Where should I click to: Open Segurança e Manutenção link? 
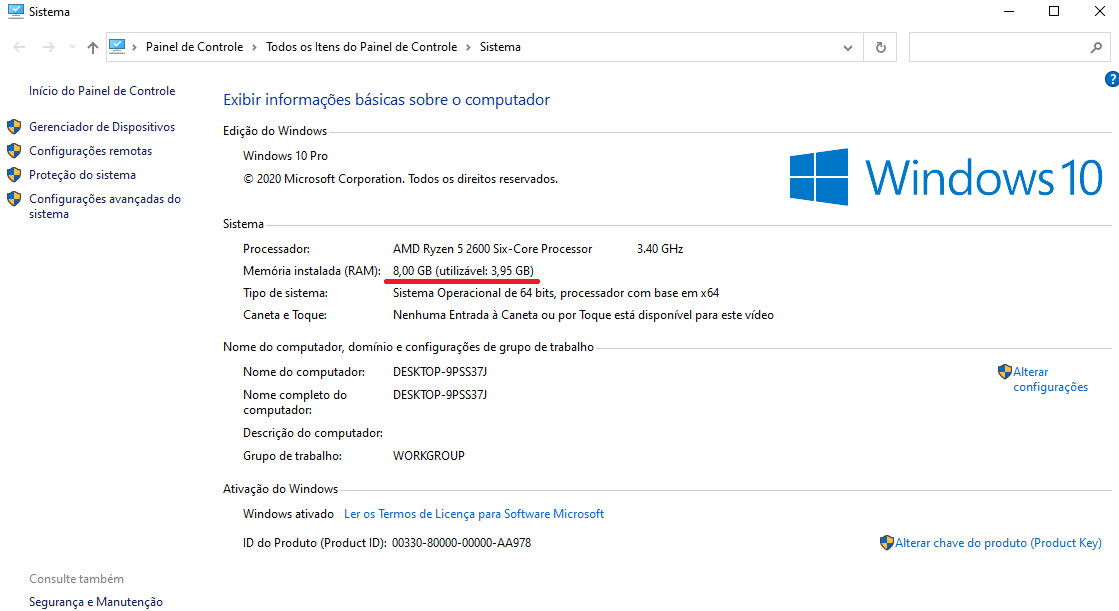click(x=96, y=602)
